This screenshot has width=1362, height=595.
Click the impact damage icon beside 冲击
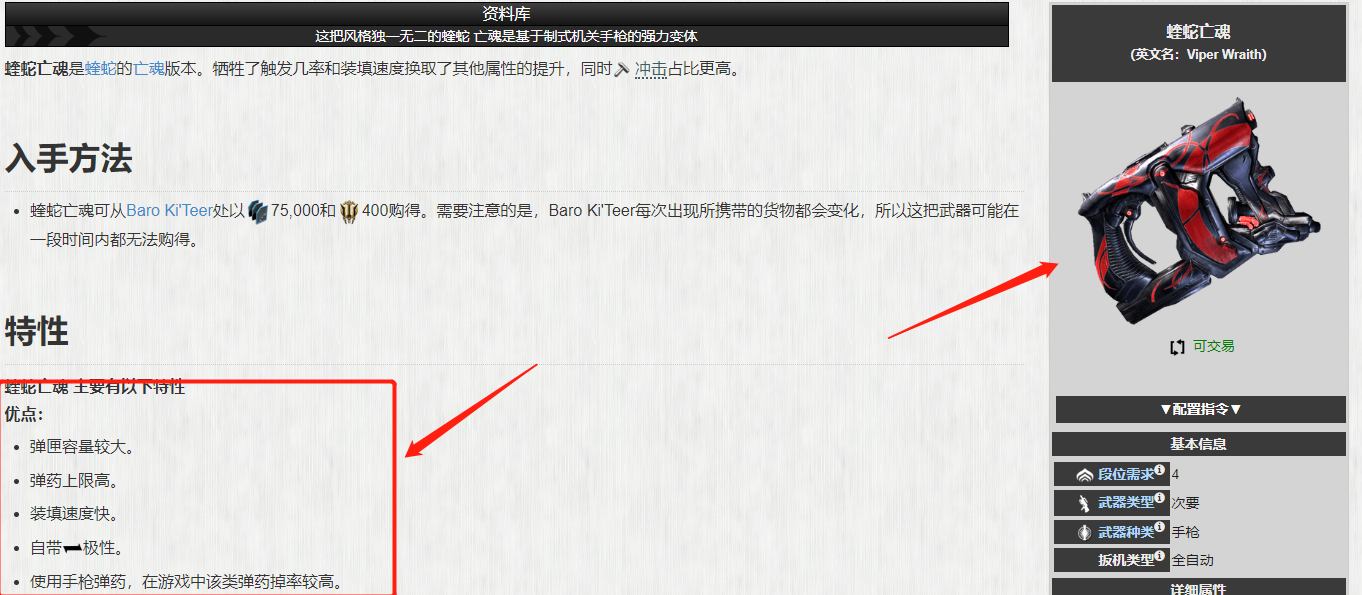pyautogui.click(x=622, y=69)
